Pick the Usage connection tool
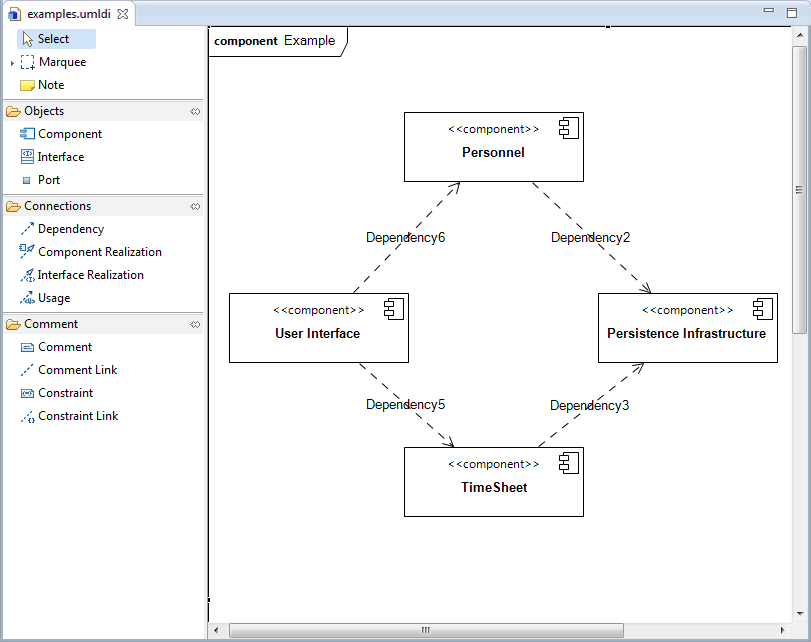 (x=53, y=298)
